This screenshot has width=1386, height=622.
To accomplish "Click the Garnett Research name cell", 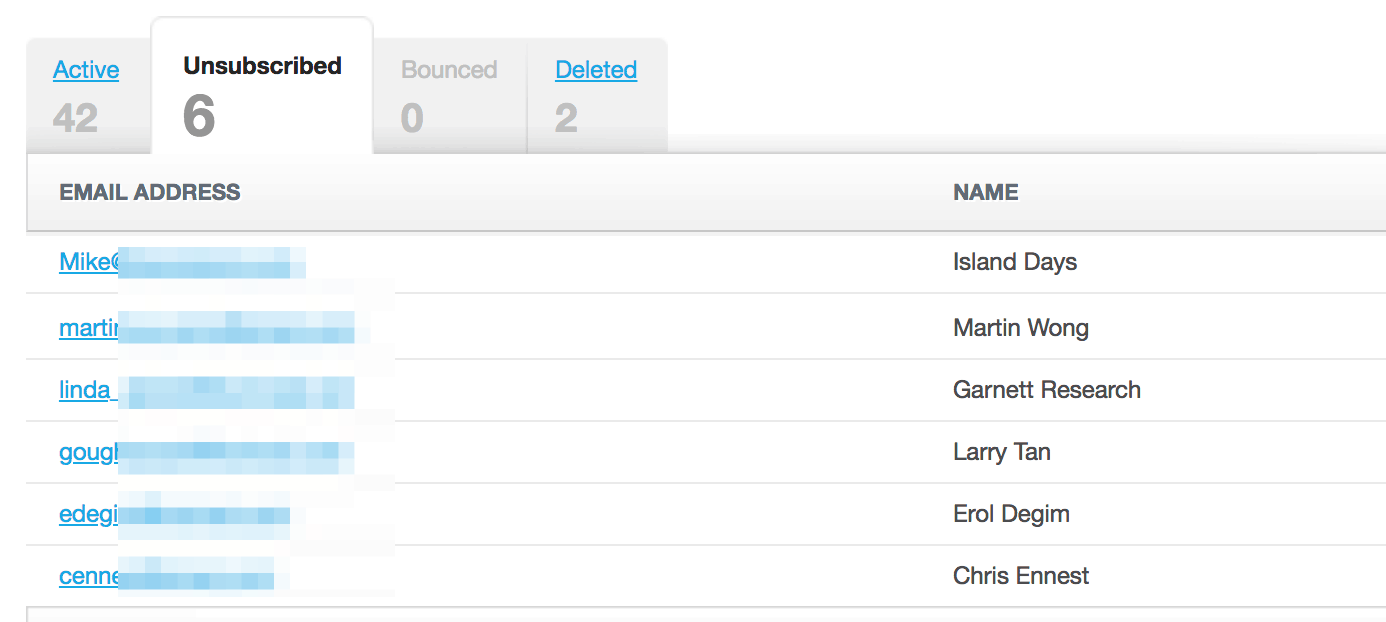I will (1047, 390).
